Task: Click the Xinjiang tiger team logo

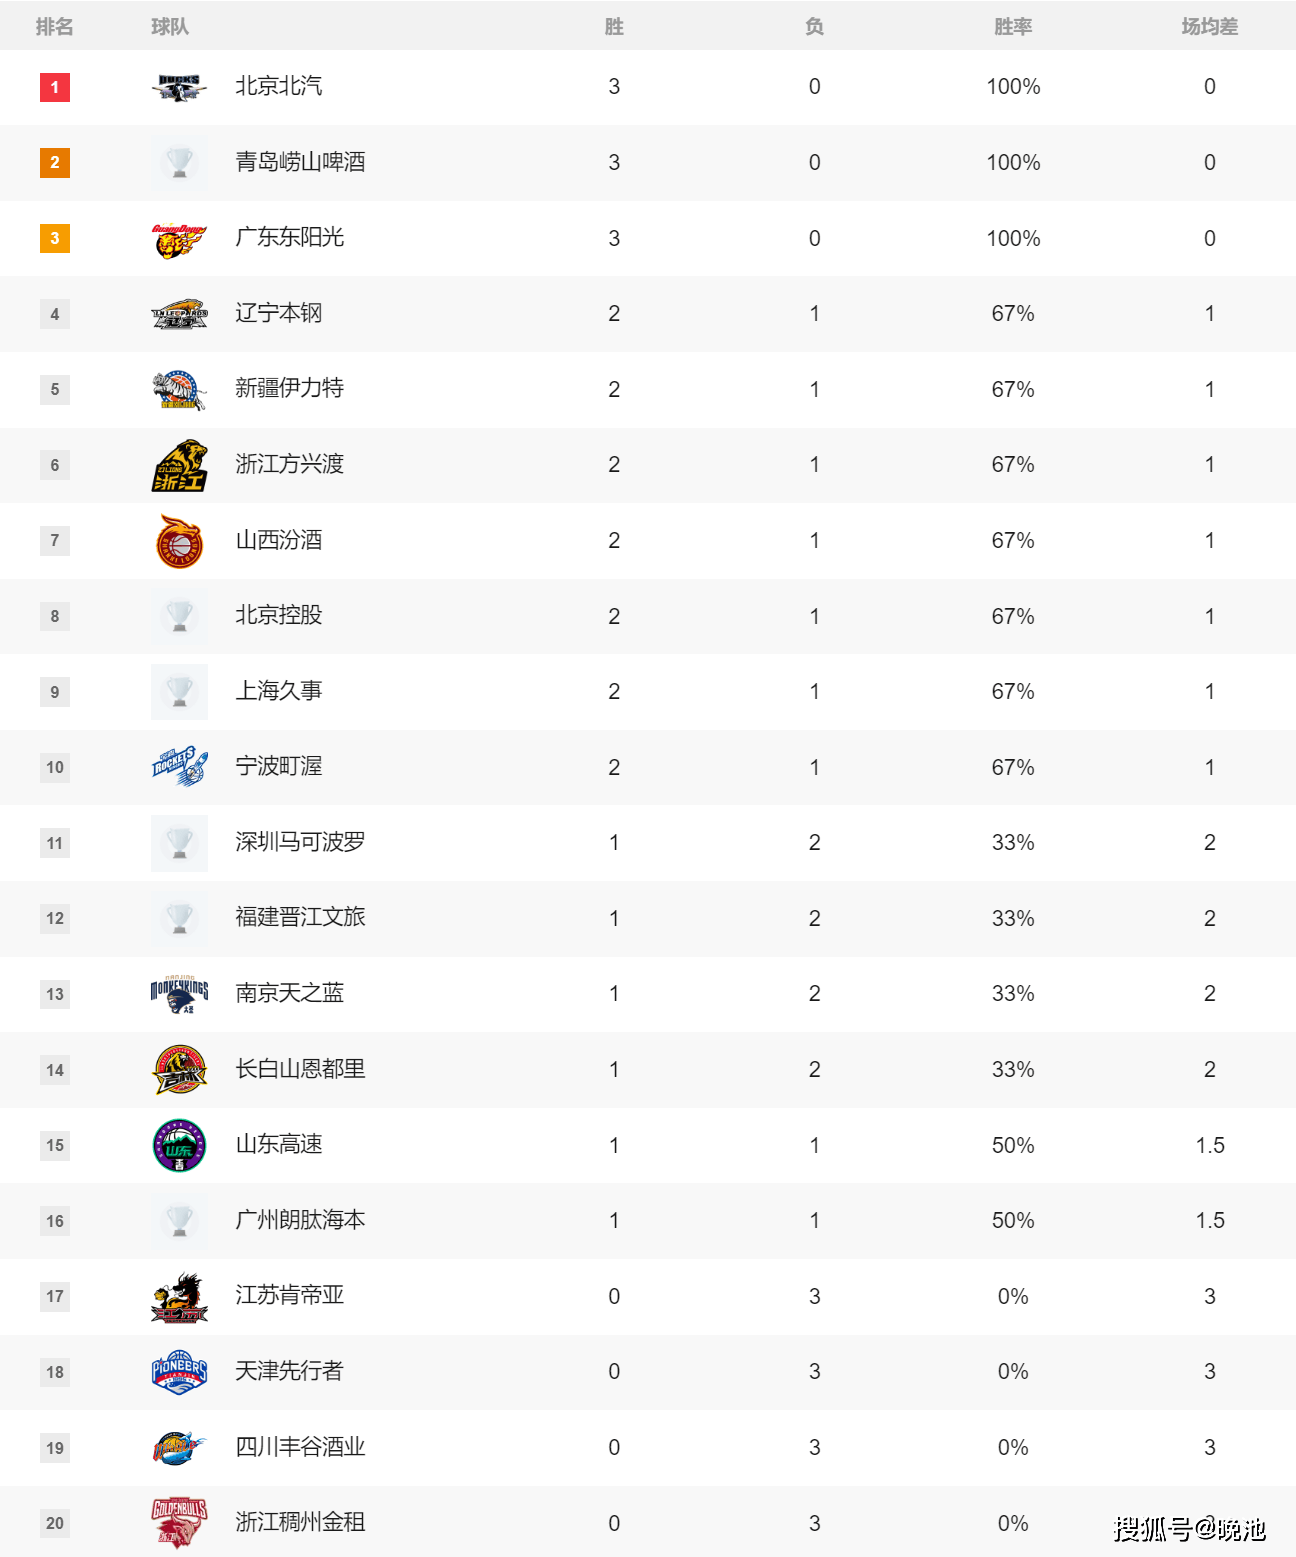Action: coord(179,390)
